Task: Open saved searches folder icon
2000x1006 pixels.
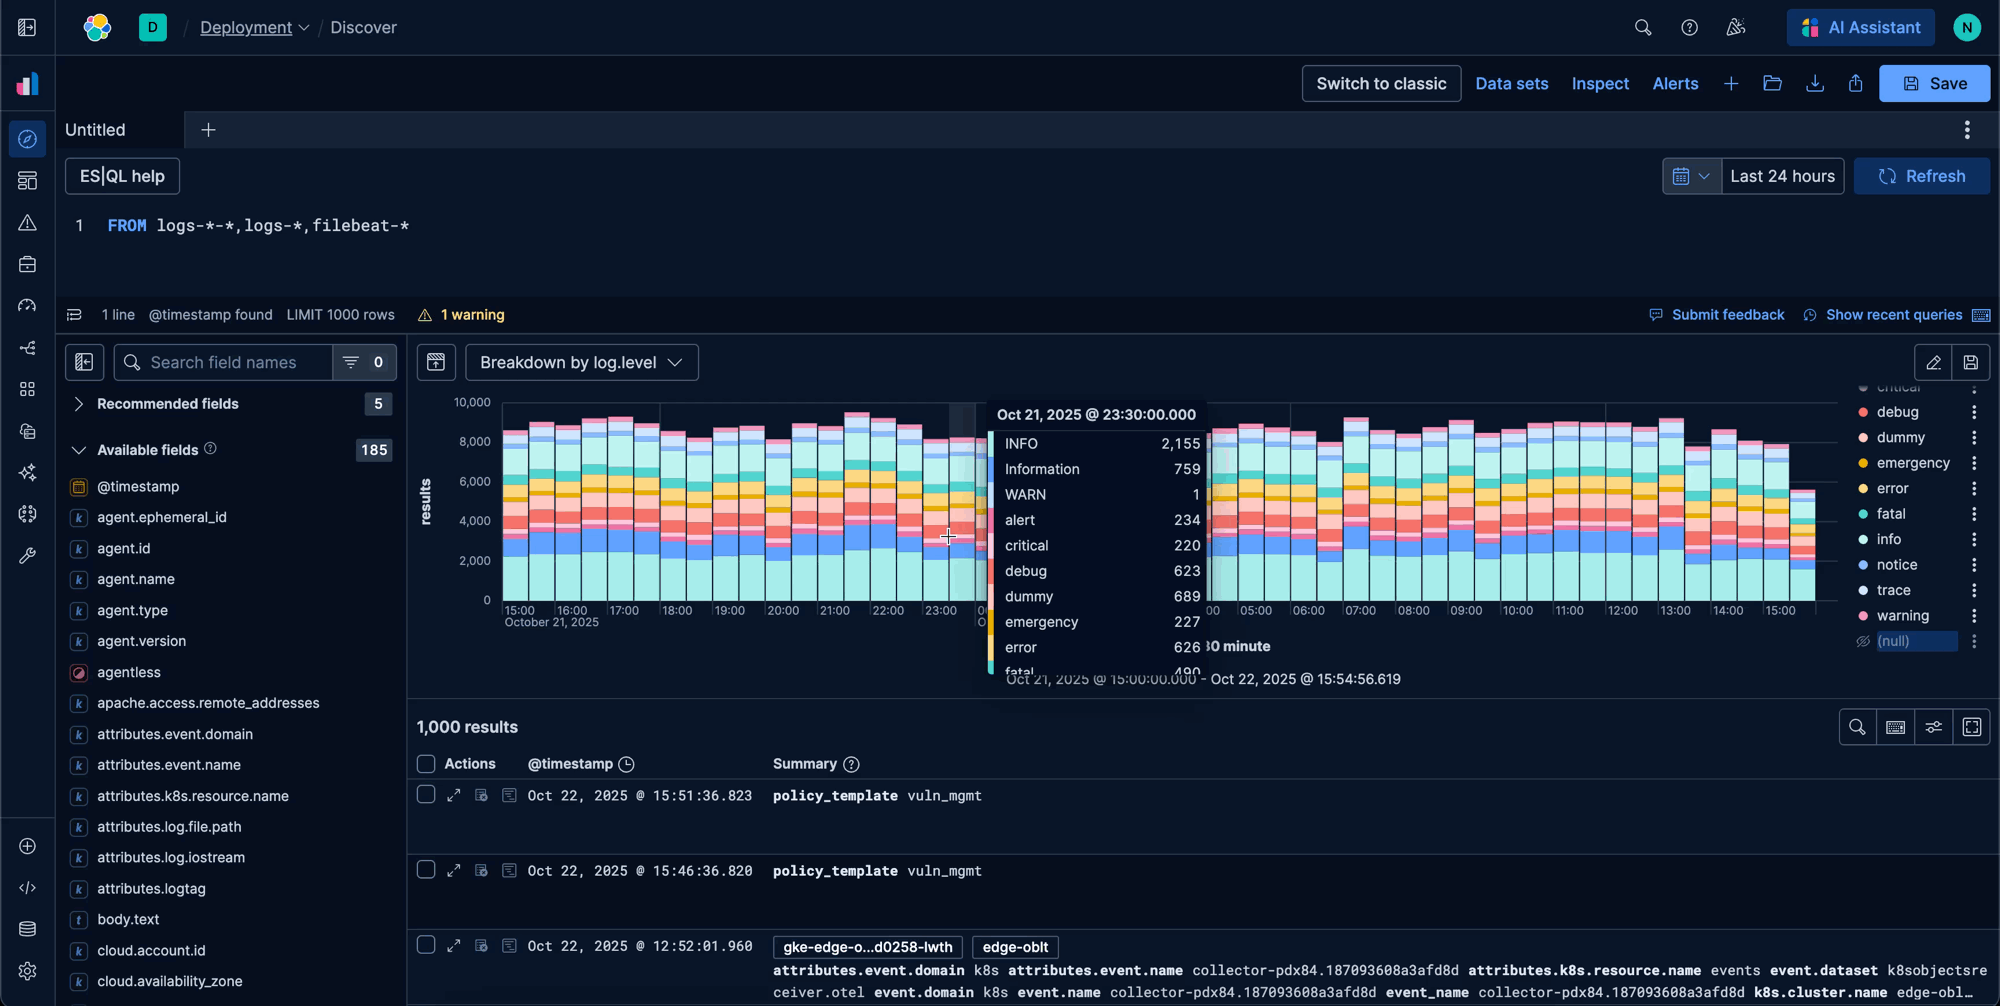Action: (1772, 84)
